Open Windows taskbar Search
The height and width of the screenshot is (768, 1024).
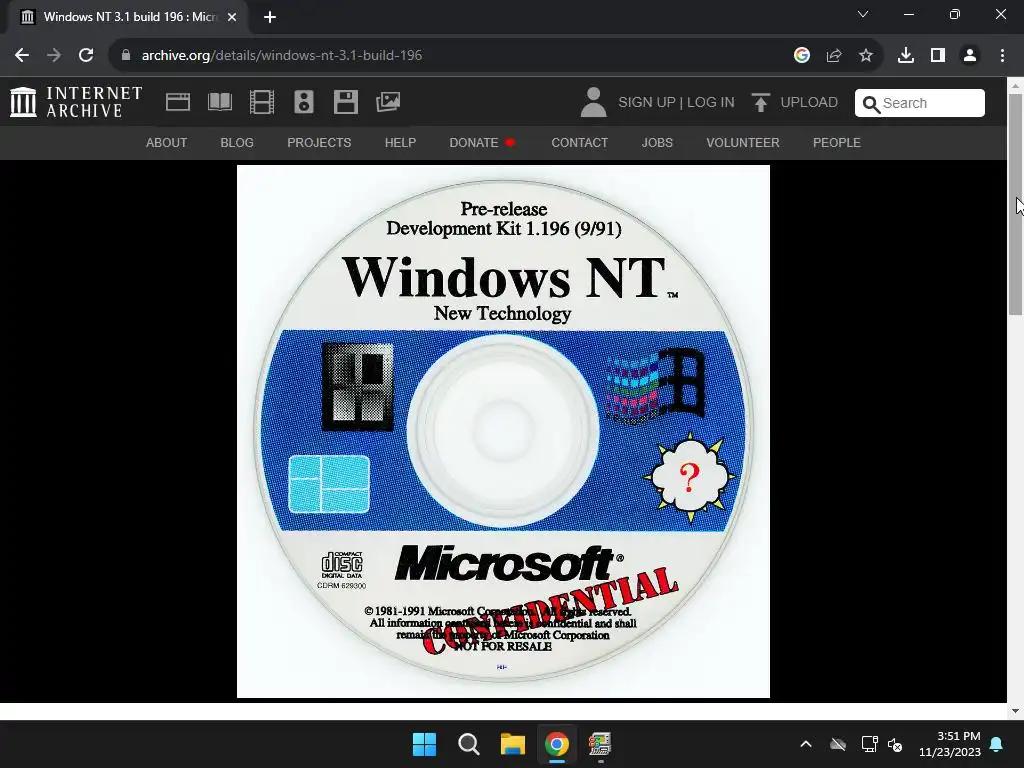point(469,744)
